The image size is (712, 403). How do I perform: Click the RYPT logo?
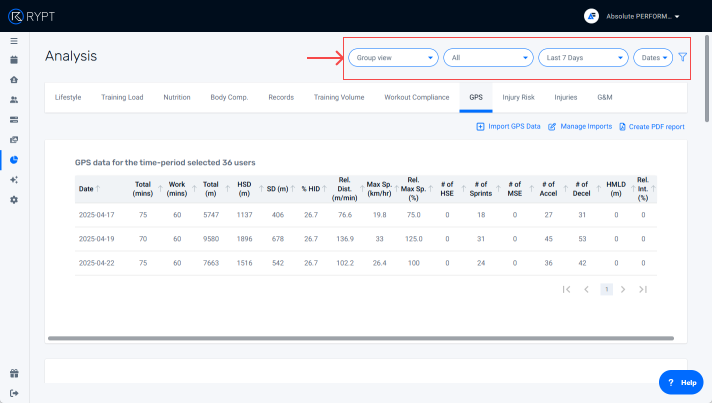[31, 16]
